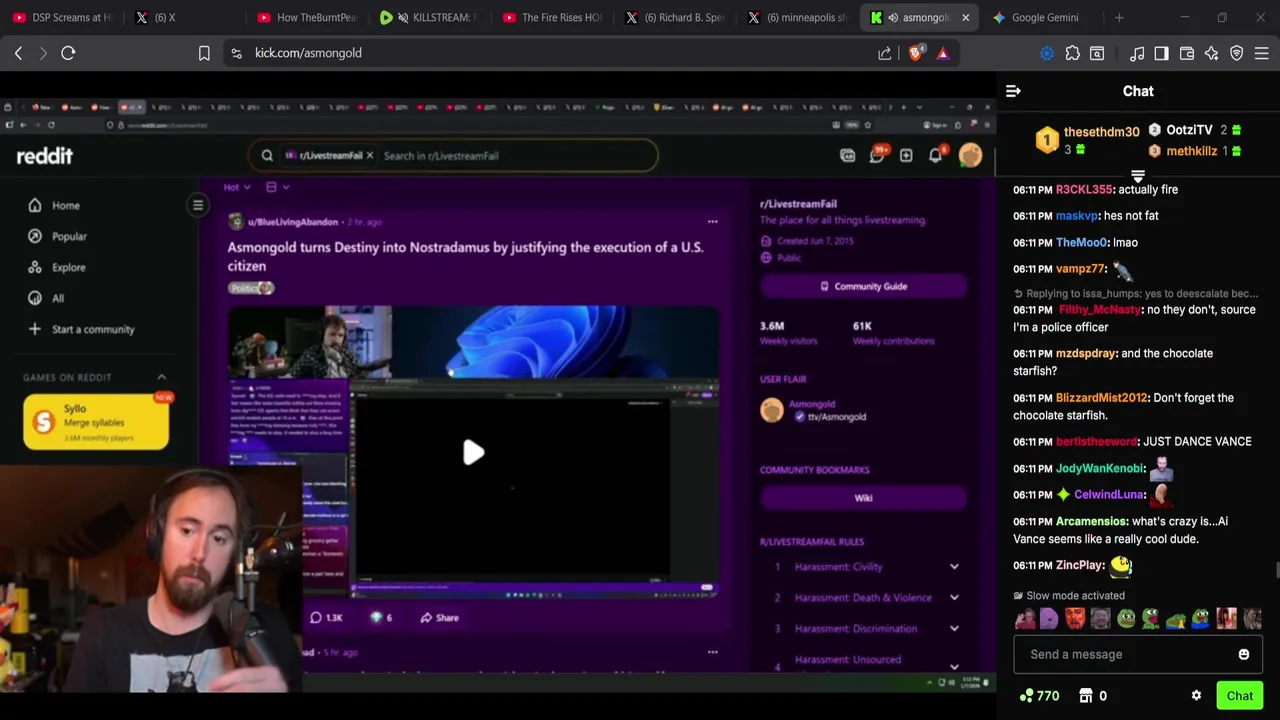Share the Asmongold Destiny post
The image size is (1280, 720).
(439, 618)
